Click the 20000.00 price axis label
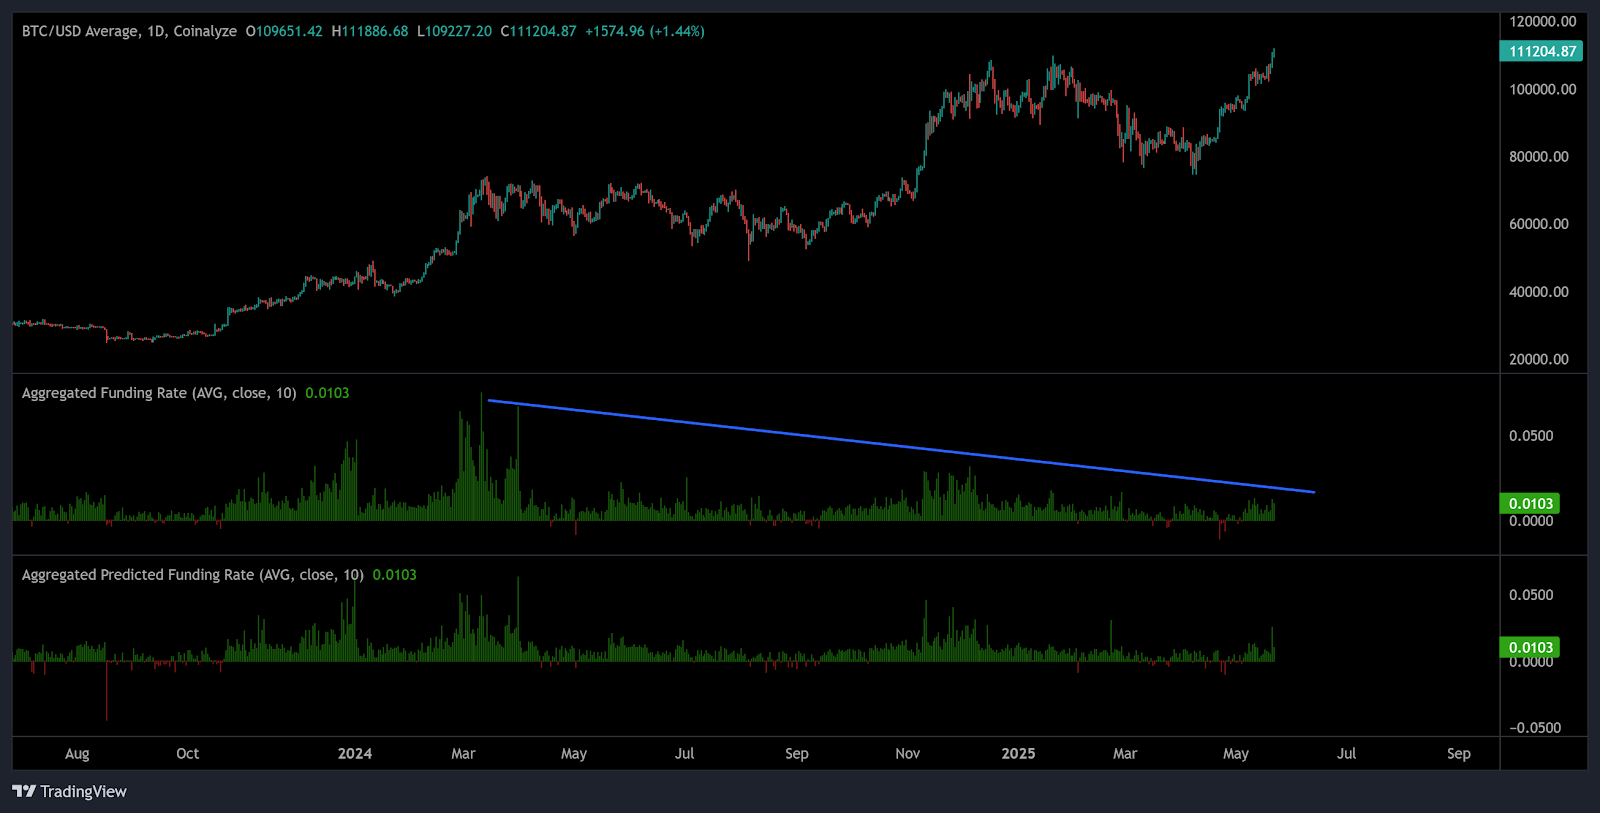 pos(1539,359)
